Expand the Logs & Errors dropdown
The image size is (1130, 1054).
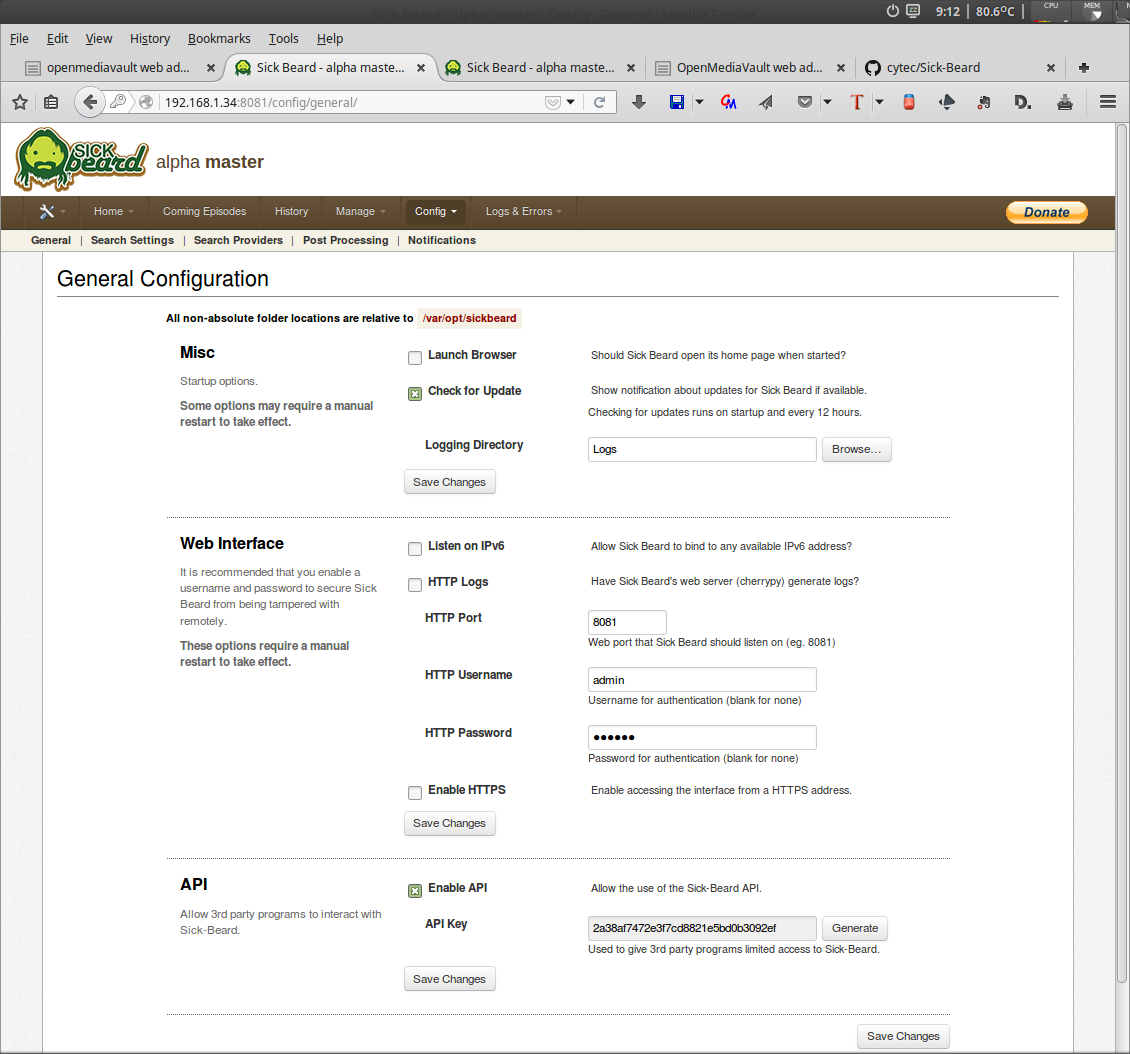523,211
